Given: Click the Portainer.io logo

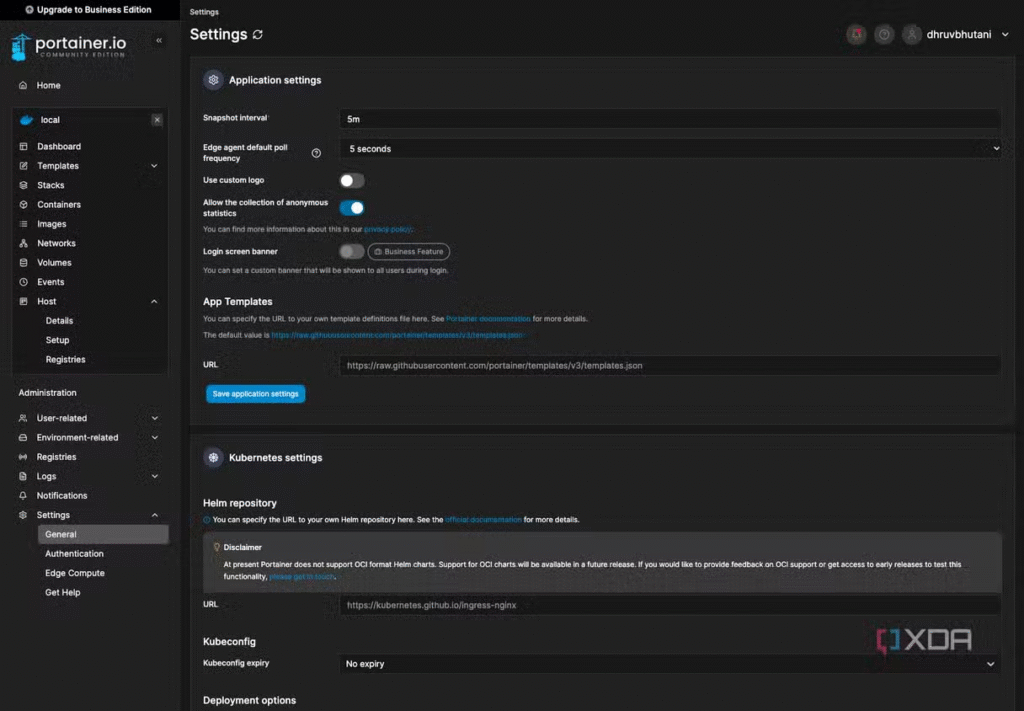Looking at the screenshot, I should (x=68, y=47).
